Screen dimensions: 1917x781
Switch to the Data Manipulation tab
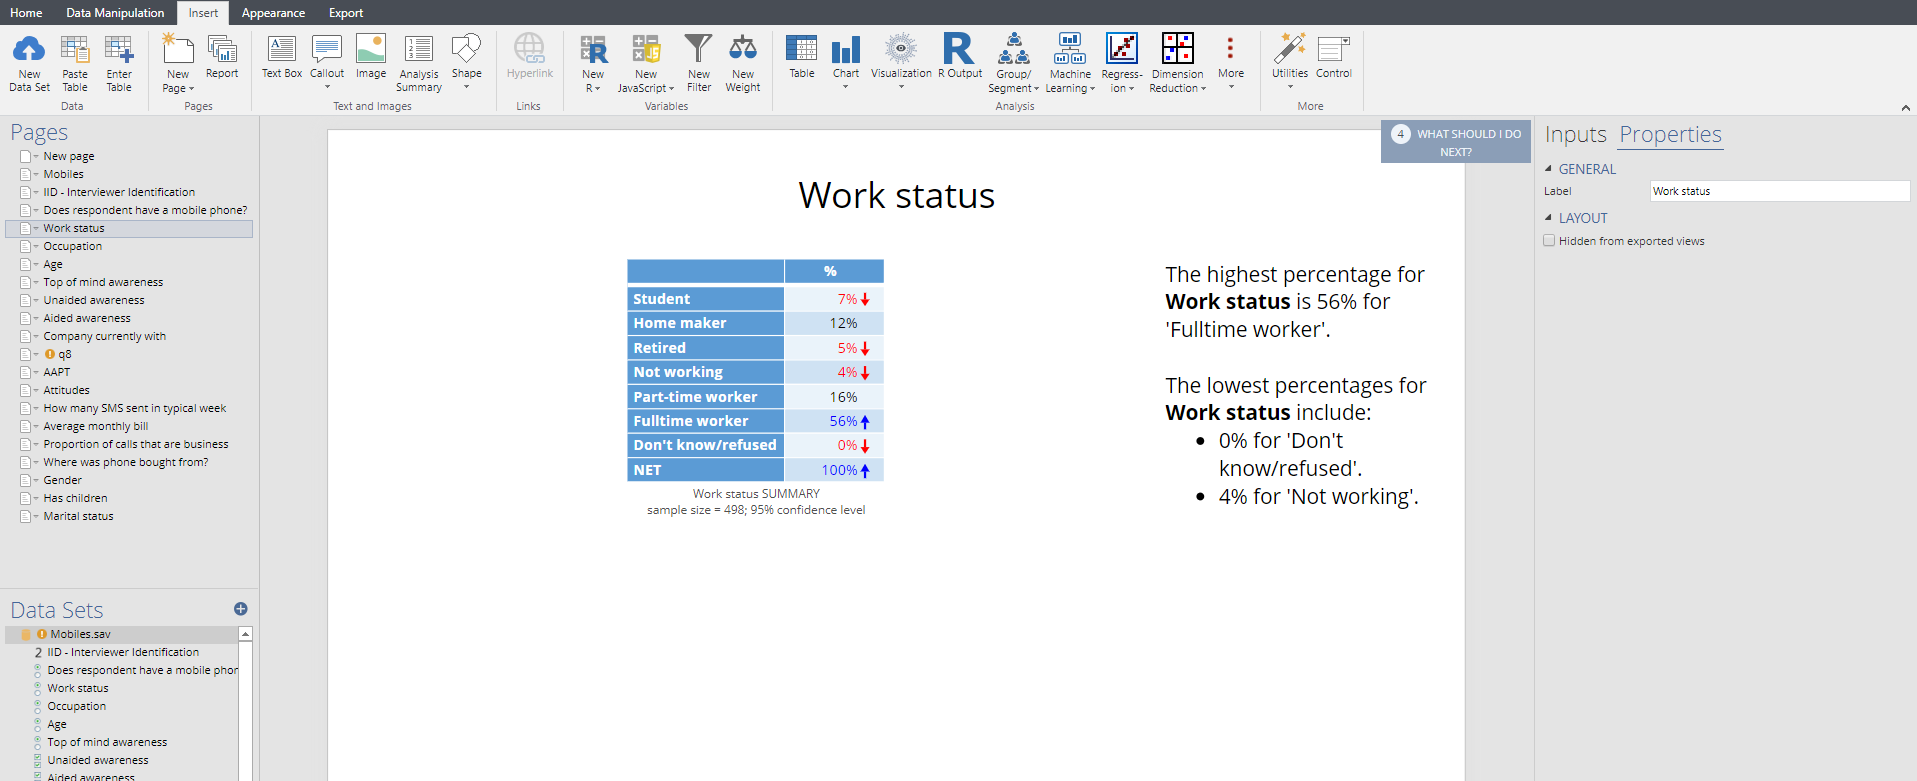point(115,13)
